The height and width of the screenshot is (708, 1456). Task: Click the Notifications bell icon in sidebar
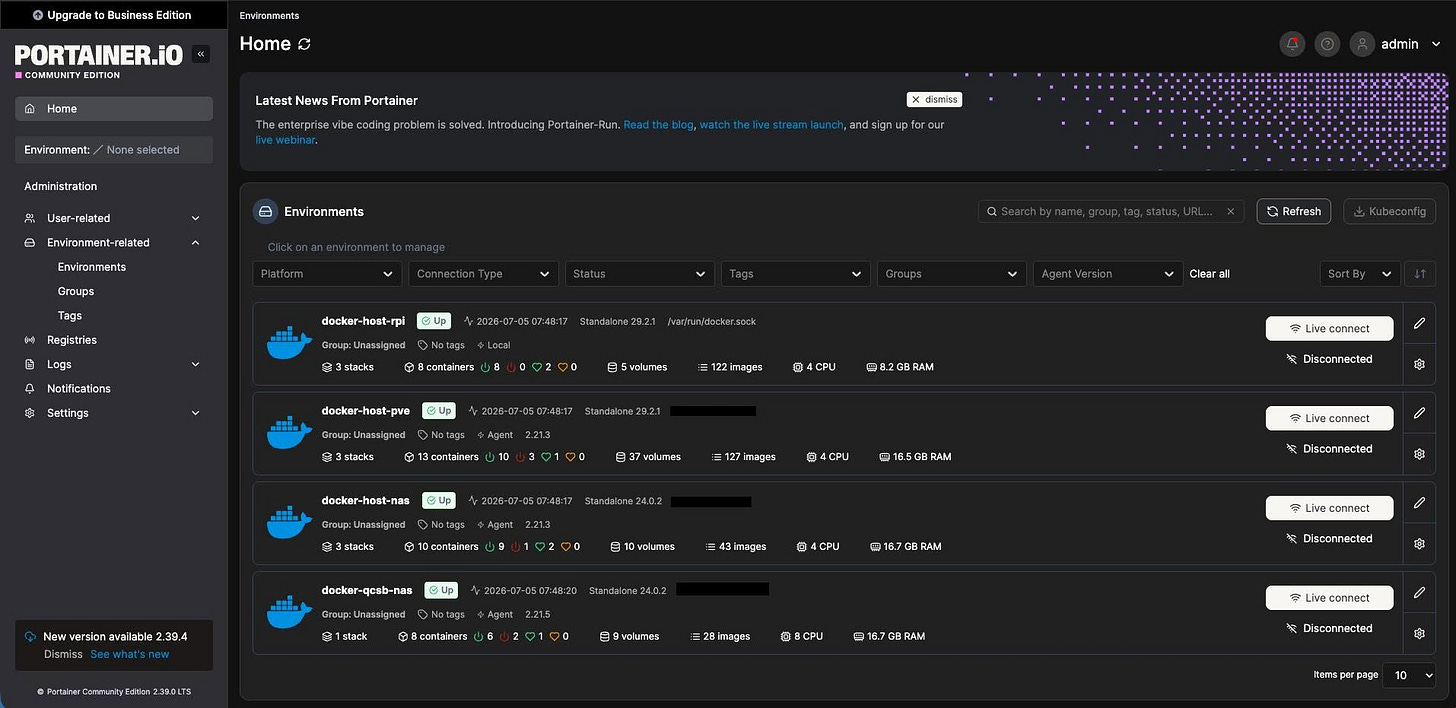(x=30, y=389)
